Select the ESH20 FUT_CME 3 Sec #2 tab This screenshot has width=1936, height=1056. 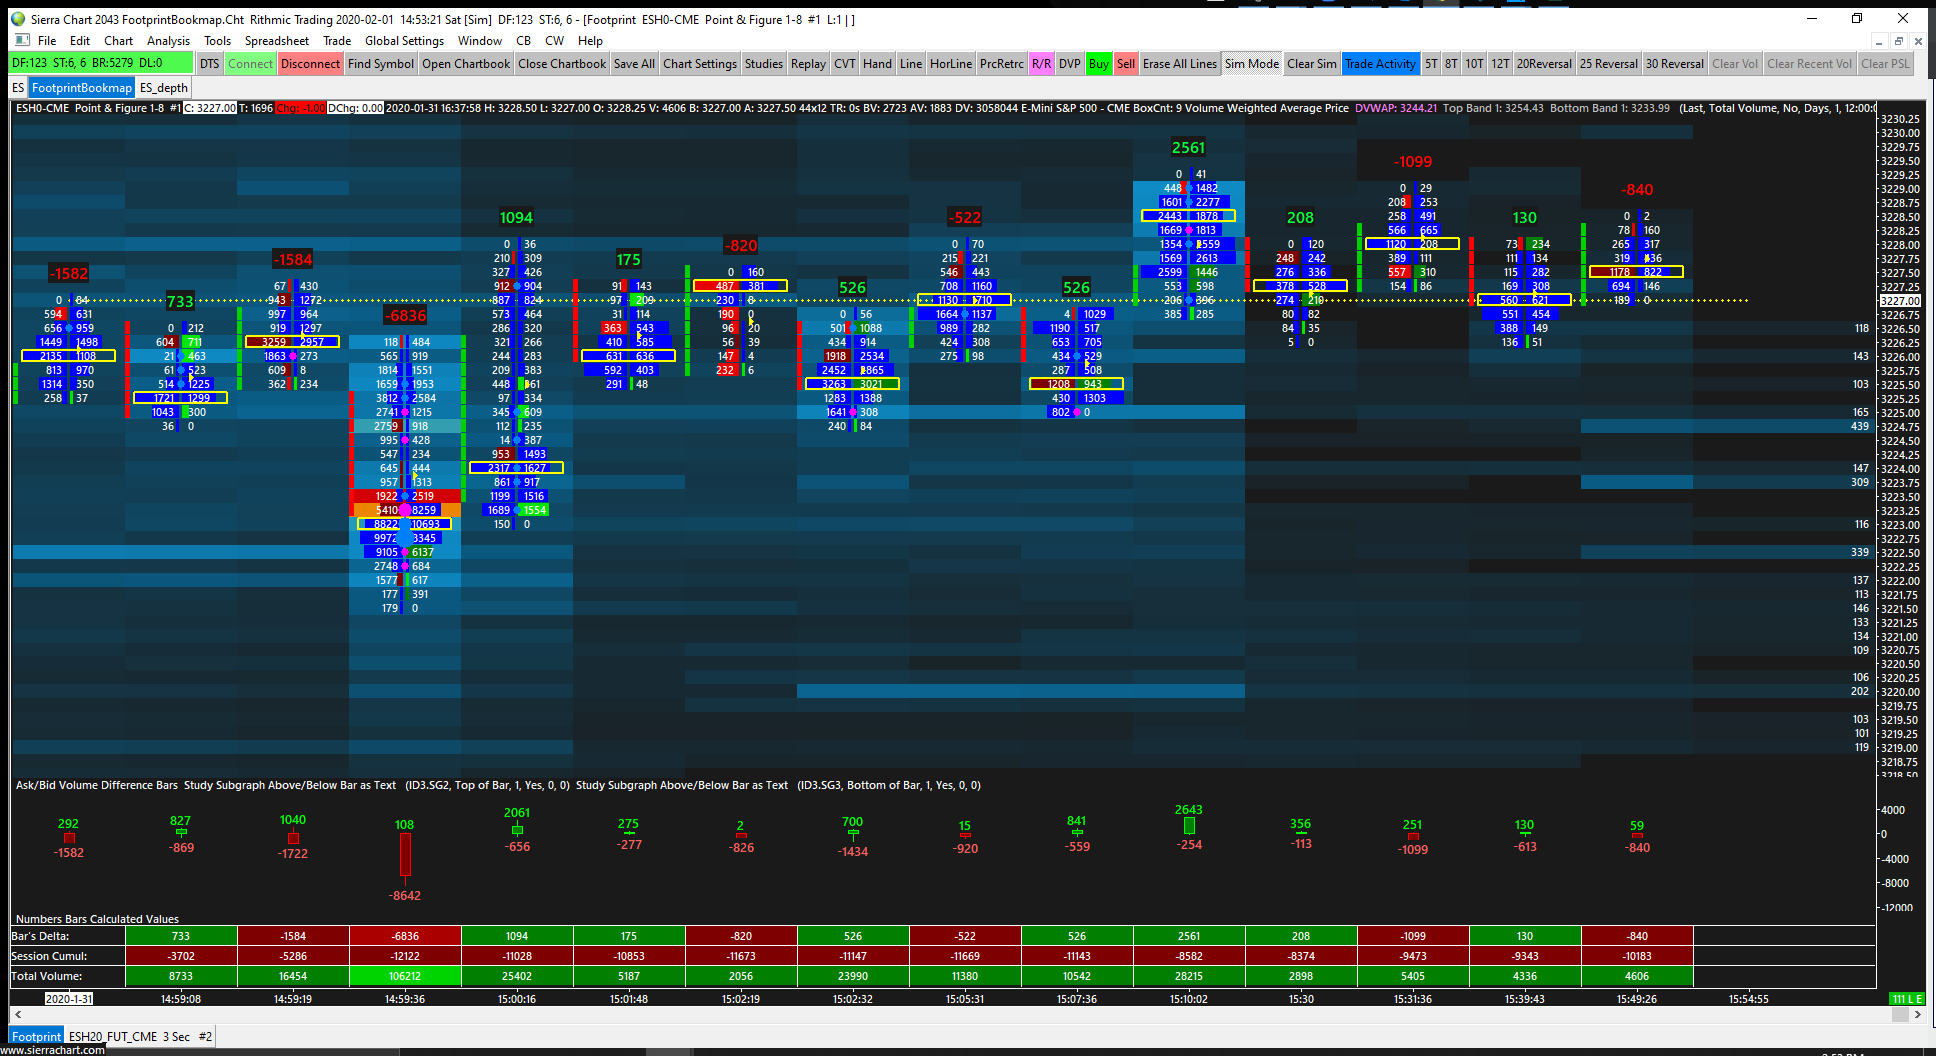pos(141,1037)
